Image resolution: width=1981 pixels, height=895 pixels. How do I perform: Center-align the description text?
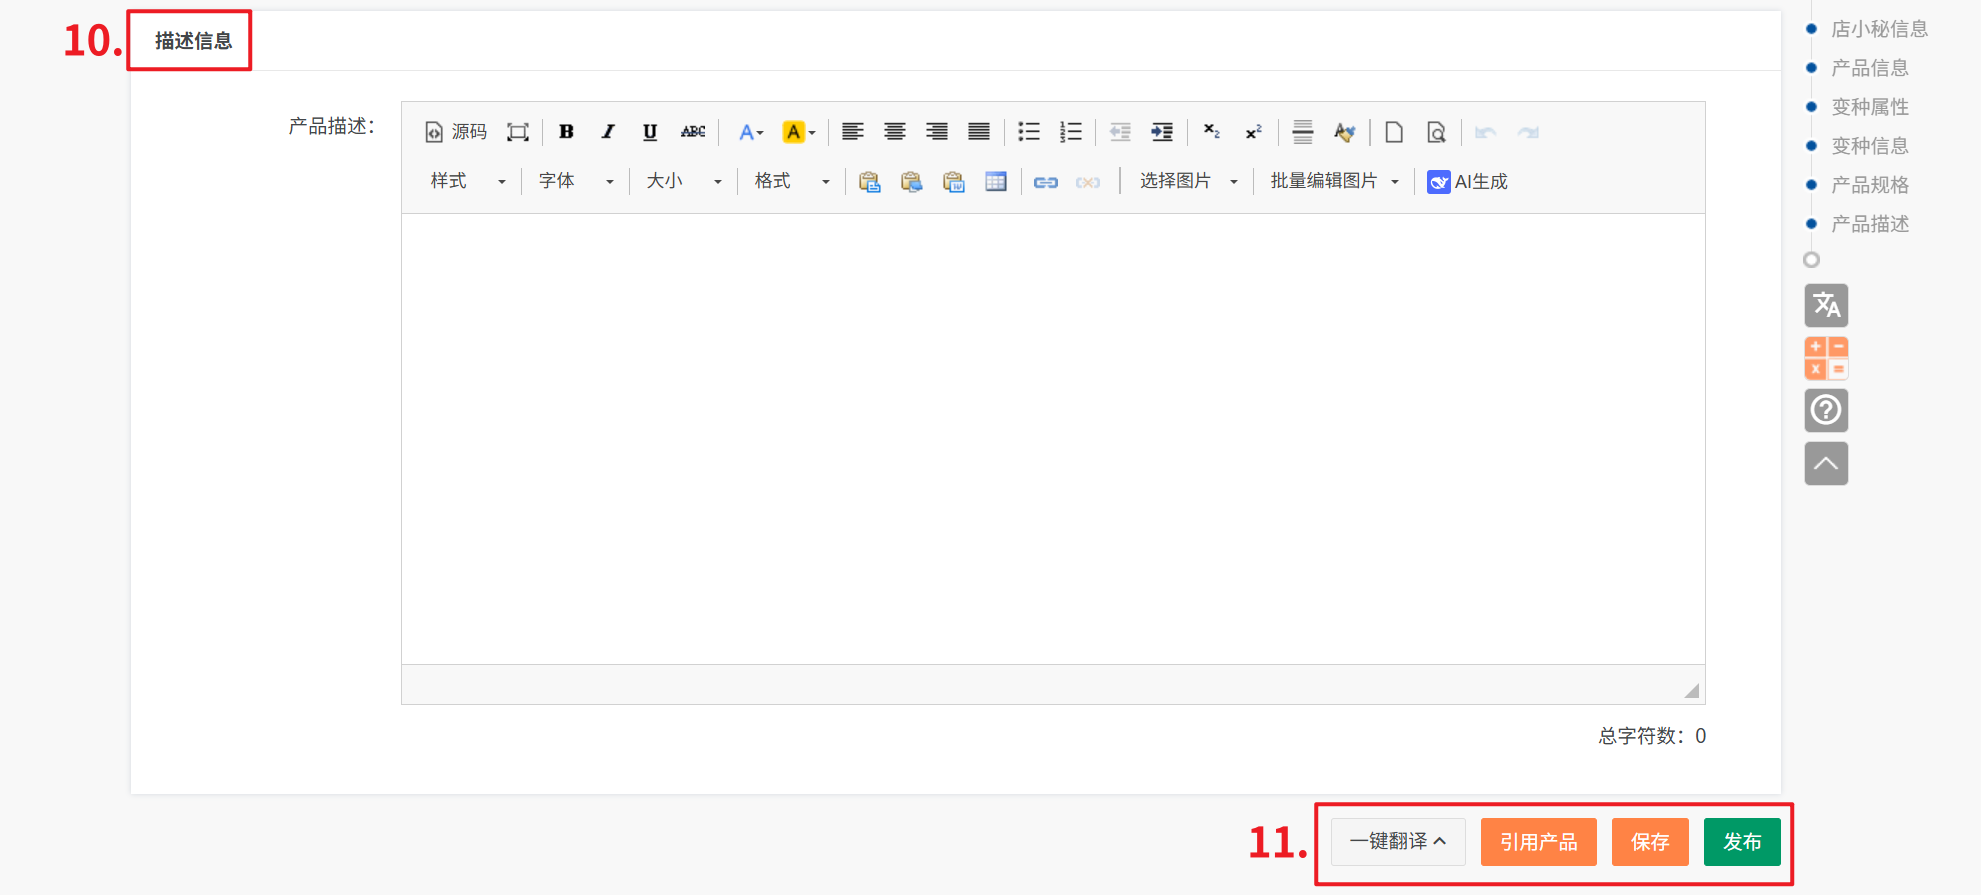(895, 132)
